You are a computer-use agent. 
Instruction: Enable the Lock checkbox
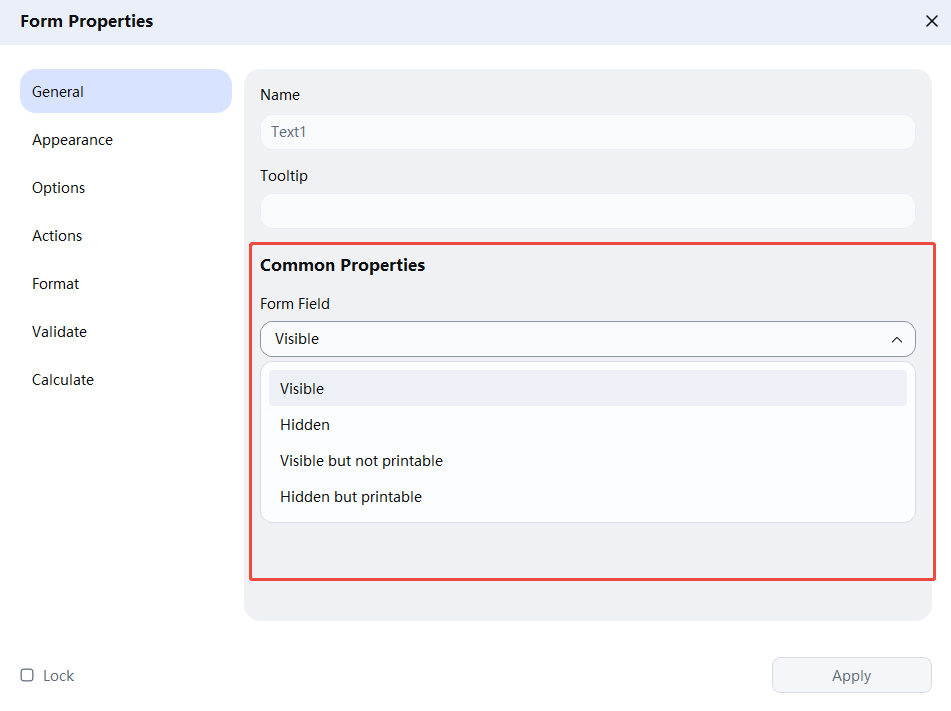coord(27,675)
